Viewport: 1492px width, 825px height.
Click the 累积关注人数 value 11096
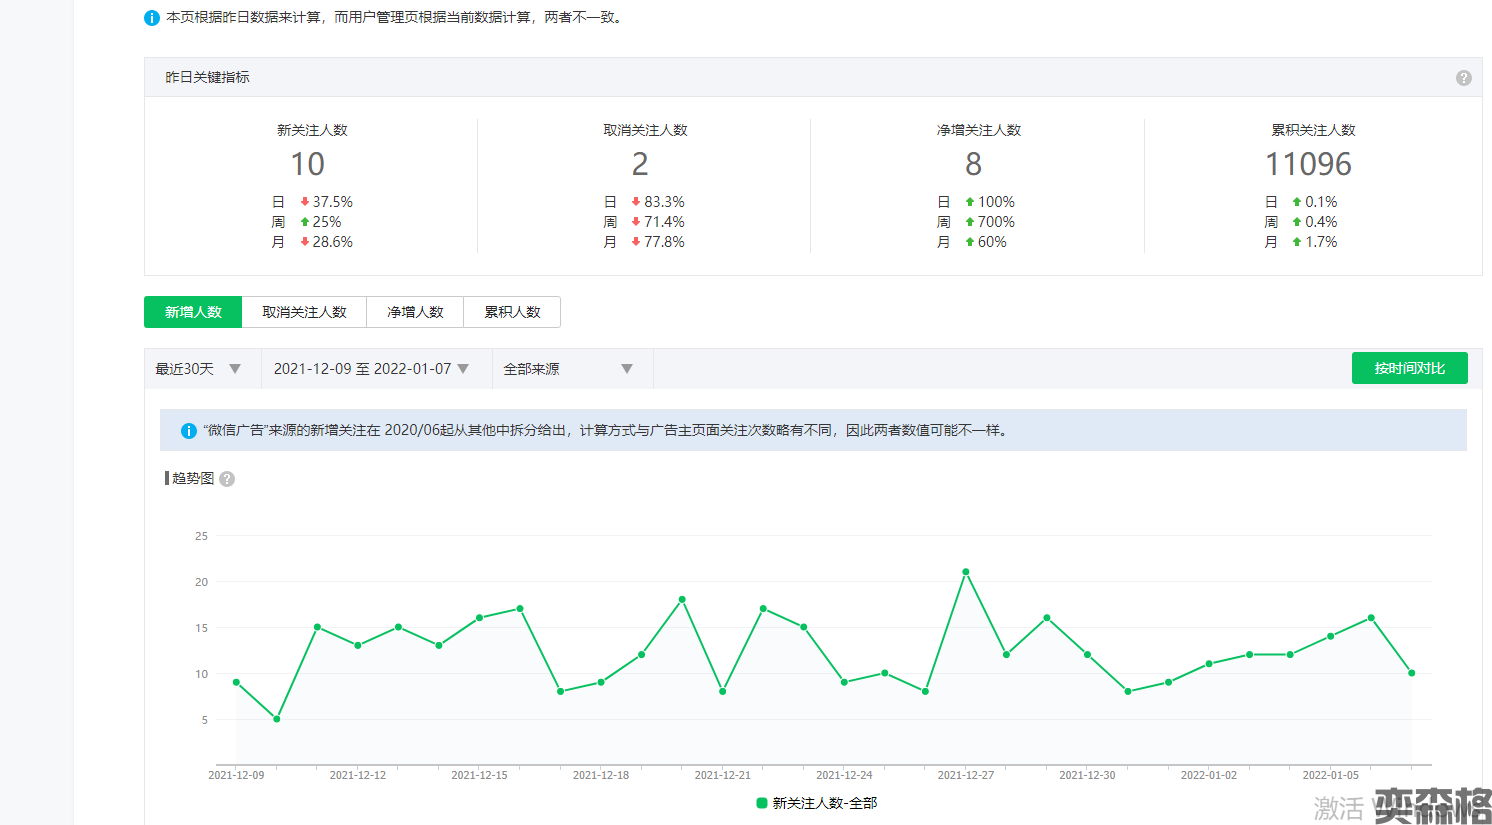click(x=1308, y=164)
